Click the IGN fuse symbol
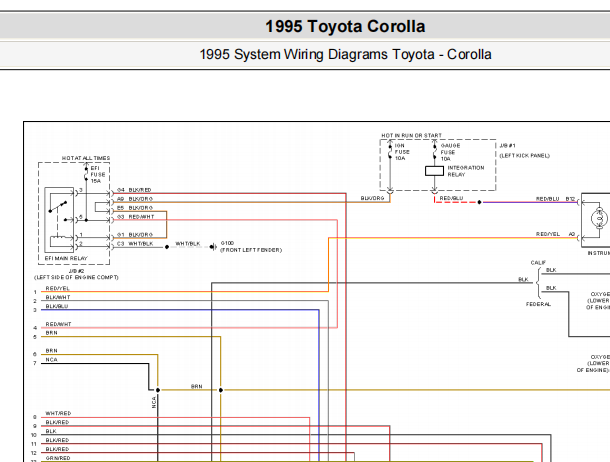 (390, 150)
